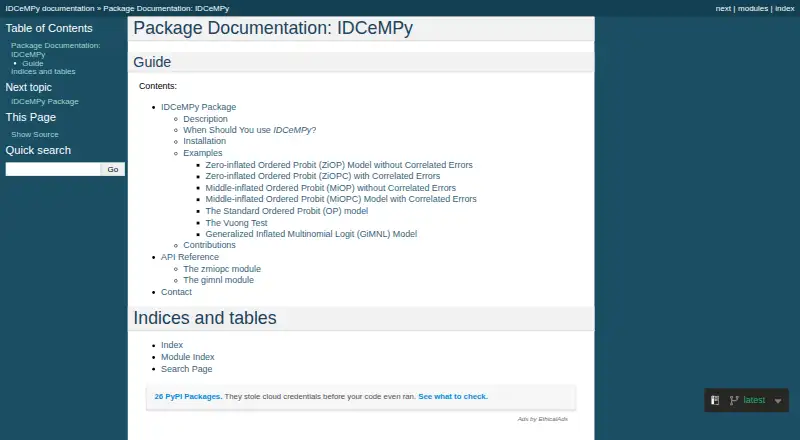Click the Package Documentation: IDCeMPy page title
The width and height of the screenshot is (800, 440).
[x=273, y=28]
